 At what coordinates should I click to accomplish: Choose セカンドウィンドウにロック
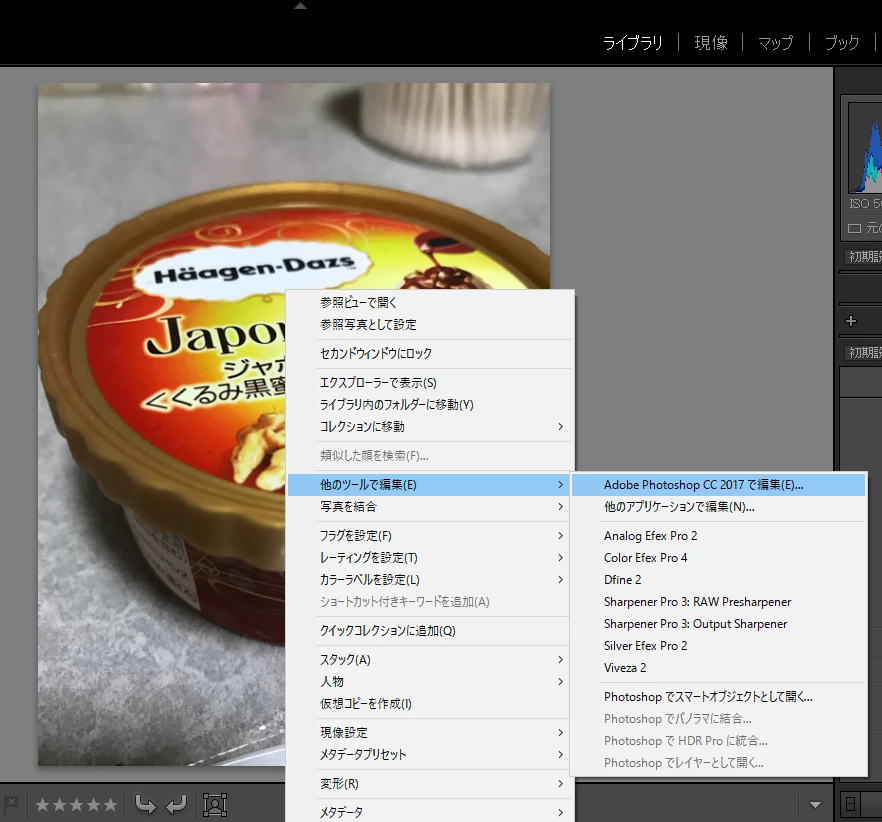(430, 353)
